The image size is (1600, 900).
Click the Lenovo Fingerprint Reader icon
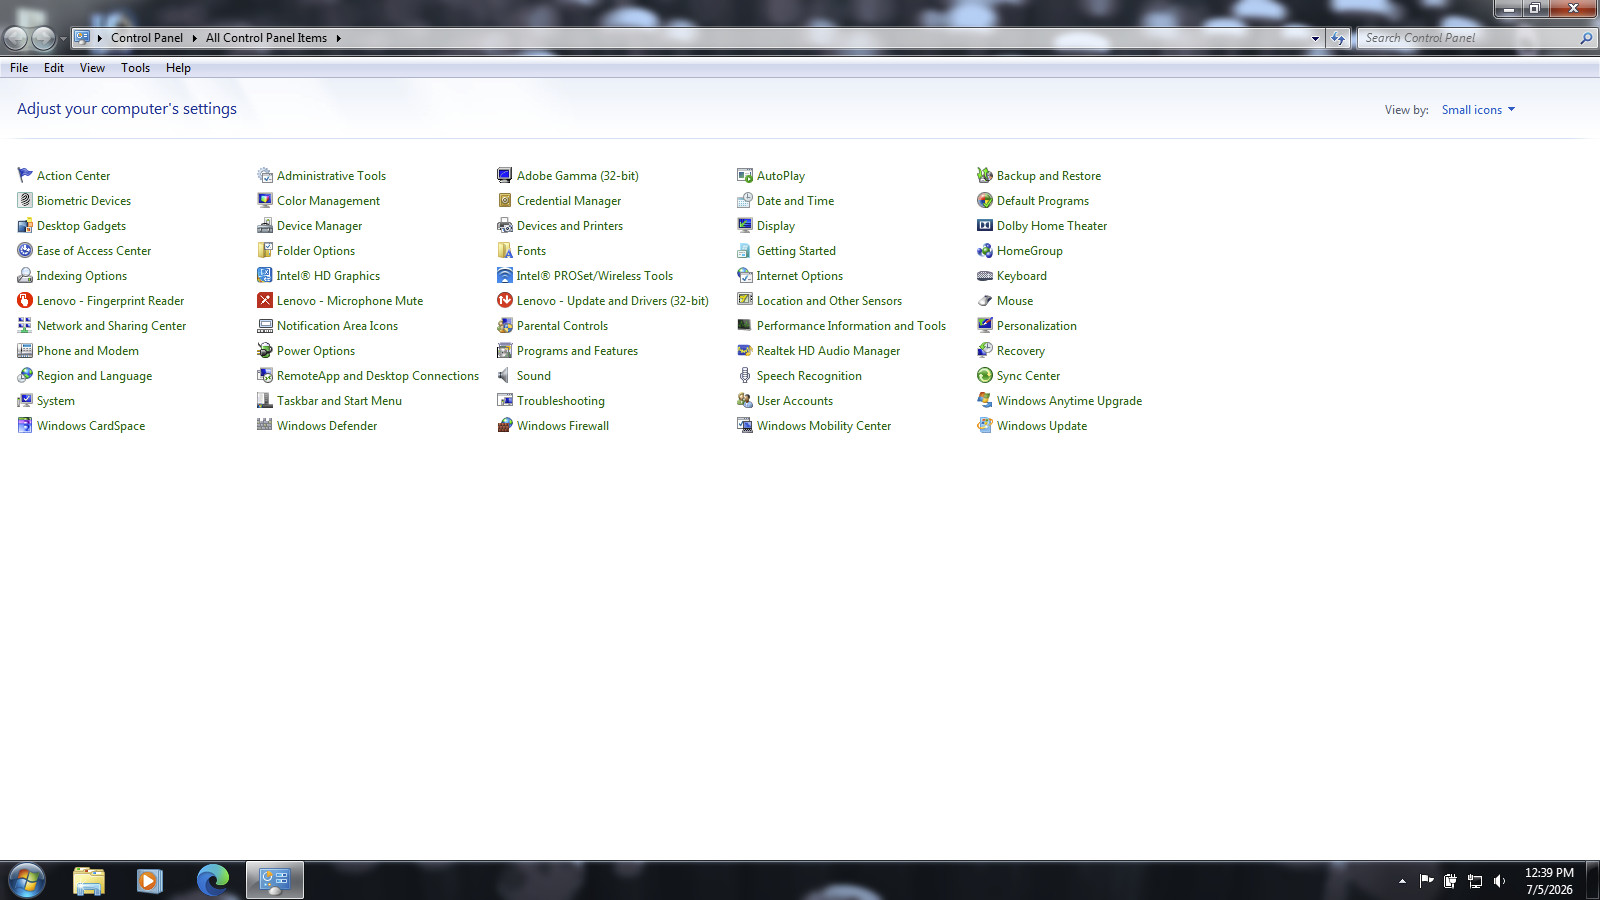click(25, 300)
